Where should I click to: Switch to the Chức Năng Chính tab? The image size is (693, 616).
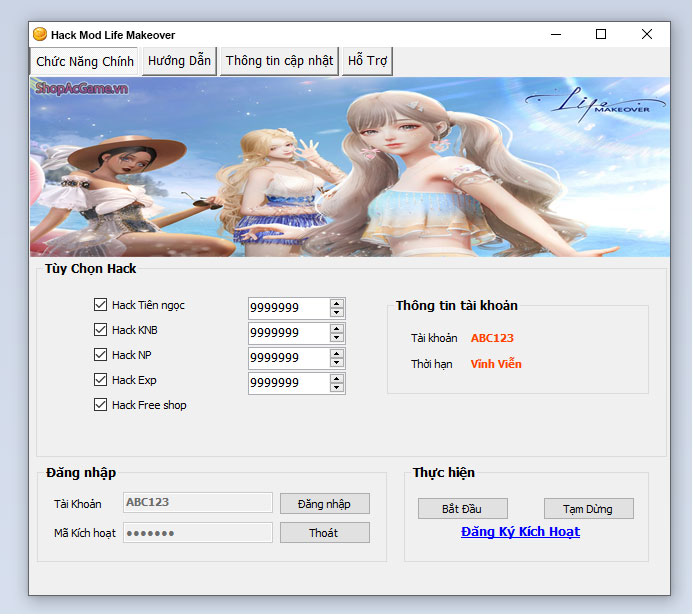click(84, 61)
